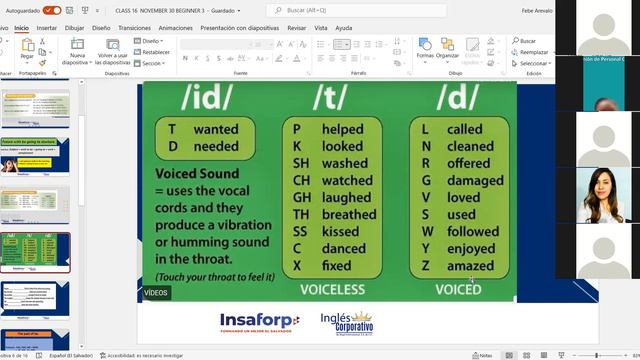Select the fill-in-blanks slide thumbnail below current
640x360 pixels.
(x=35, y=300)
